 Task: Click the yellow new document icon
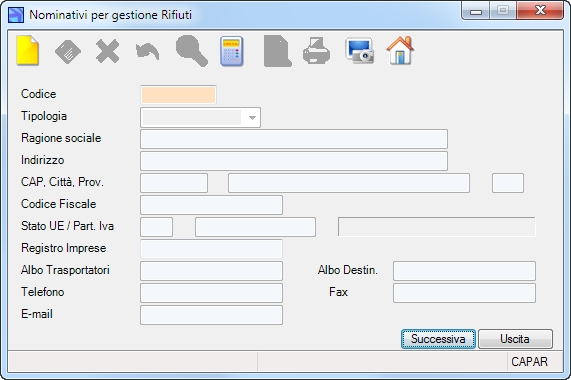28,51
